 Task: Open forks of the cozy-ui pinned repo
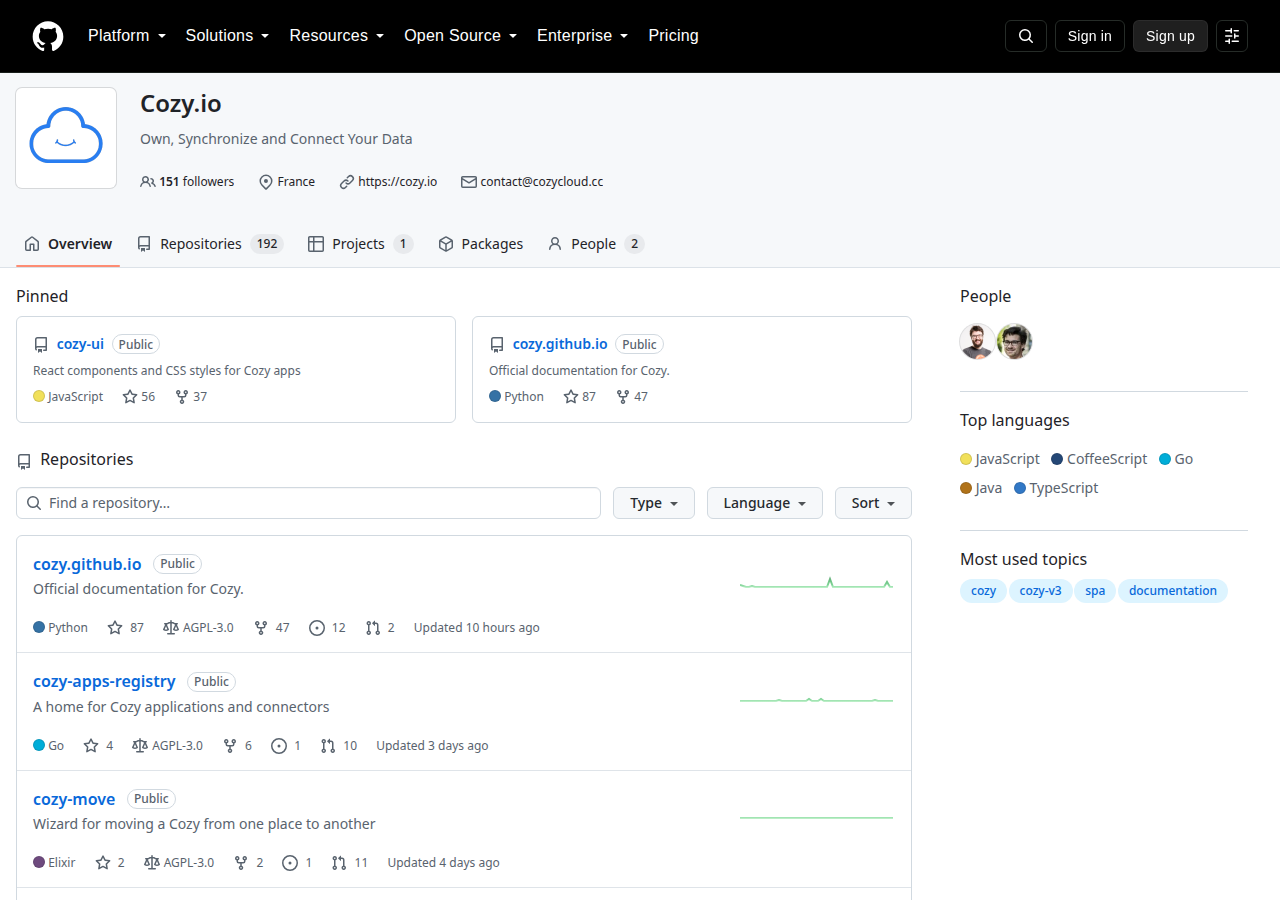[x=191, y=397]
